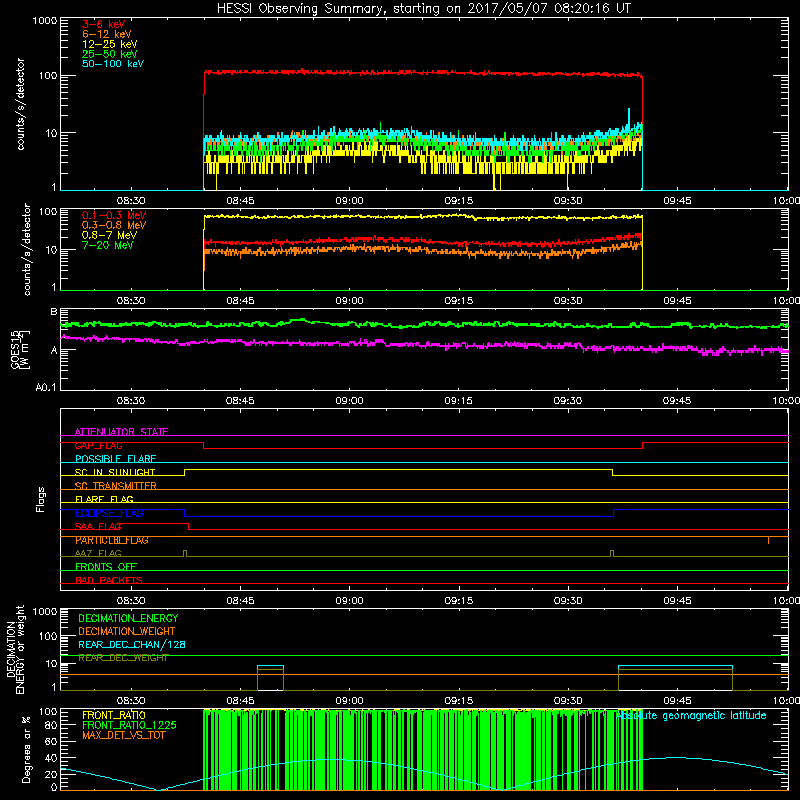The height and width of the screenshot is (800, 800).
Task: Click 09:15 time label under GOES panel
Action: pos(459,401)
